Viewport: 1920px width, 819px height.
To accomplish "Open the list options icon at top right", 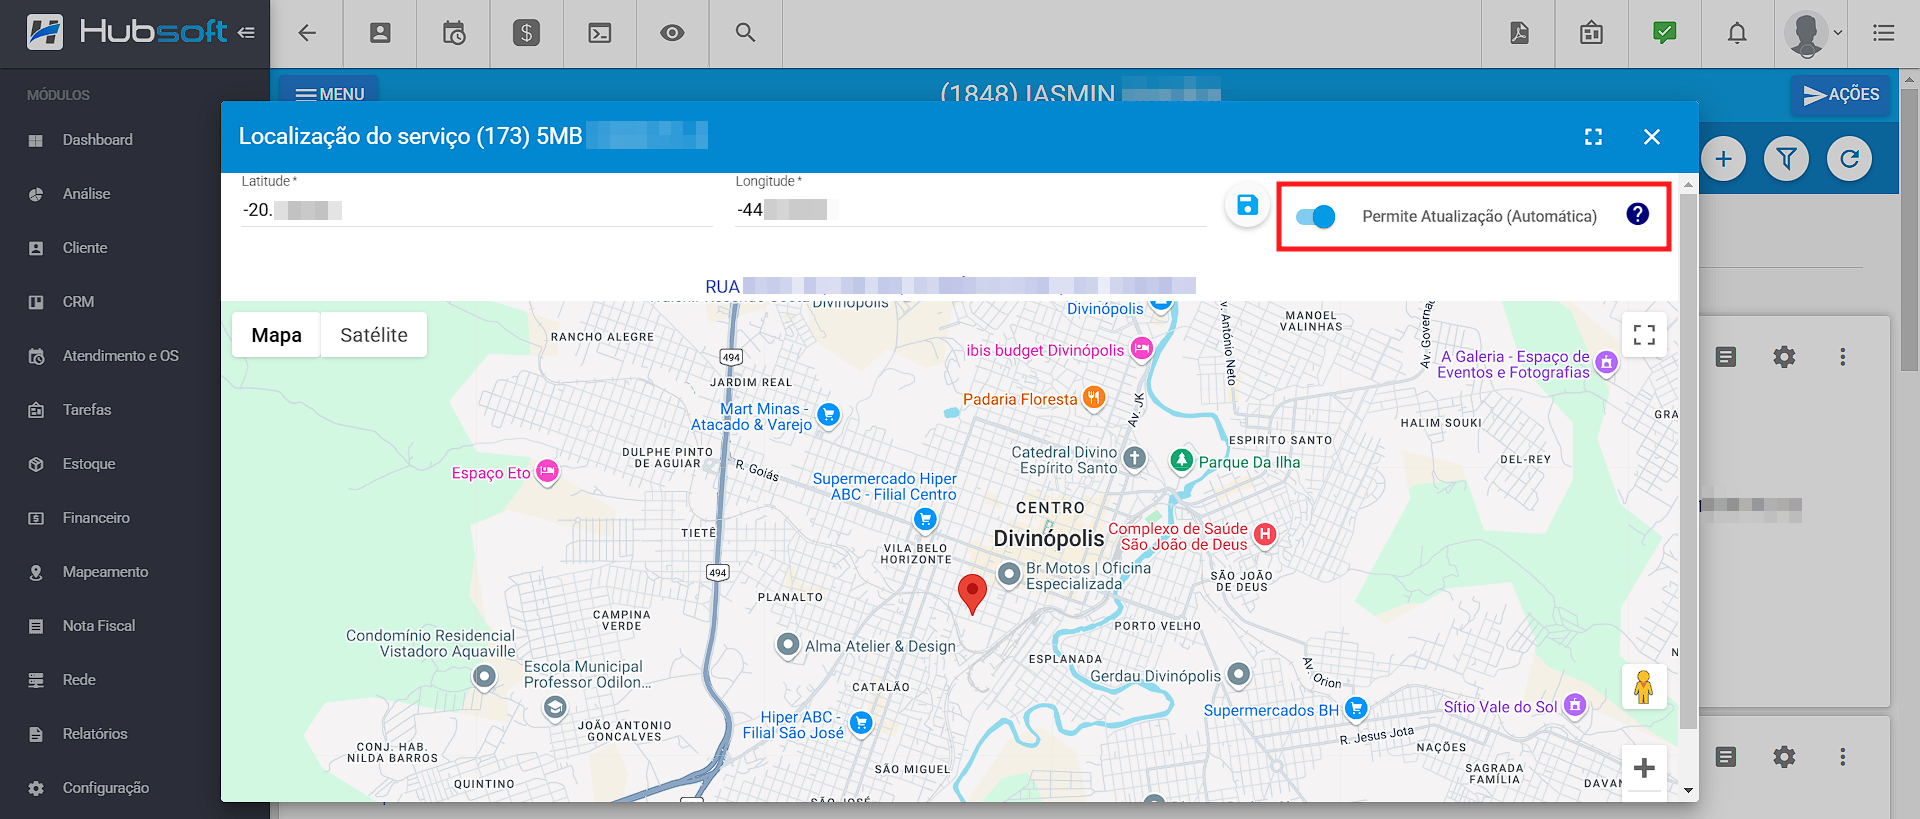I will click(1884, 33).
